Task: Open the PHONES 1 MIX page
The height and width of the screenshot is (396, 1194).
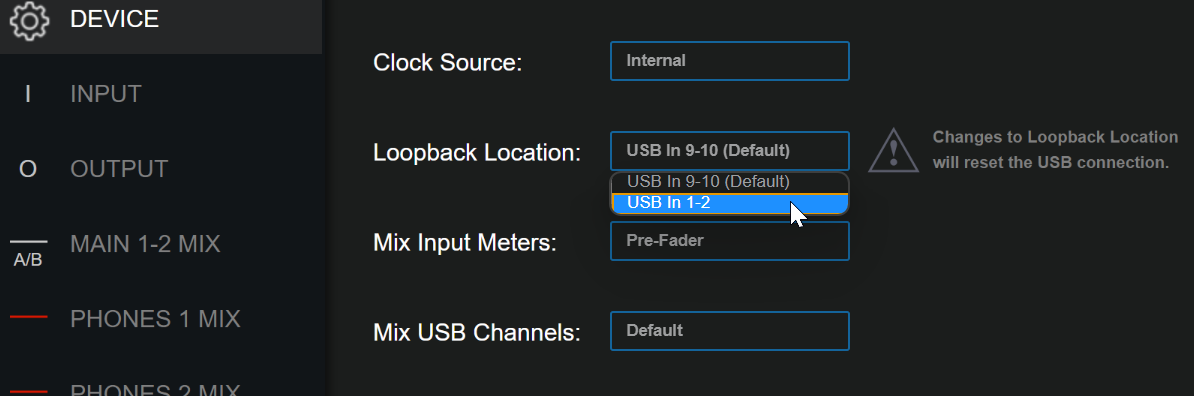Action: [155, 318]
